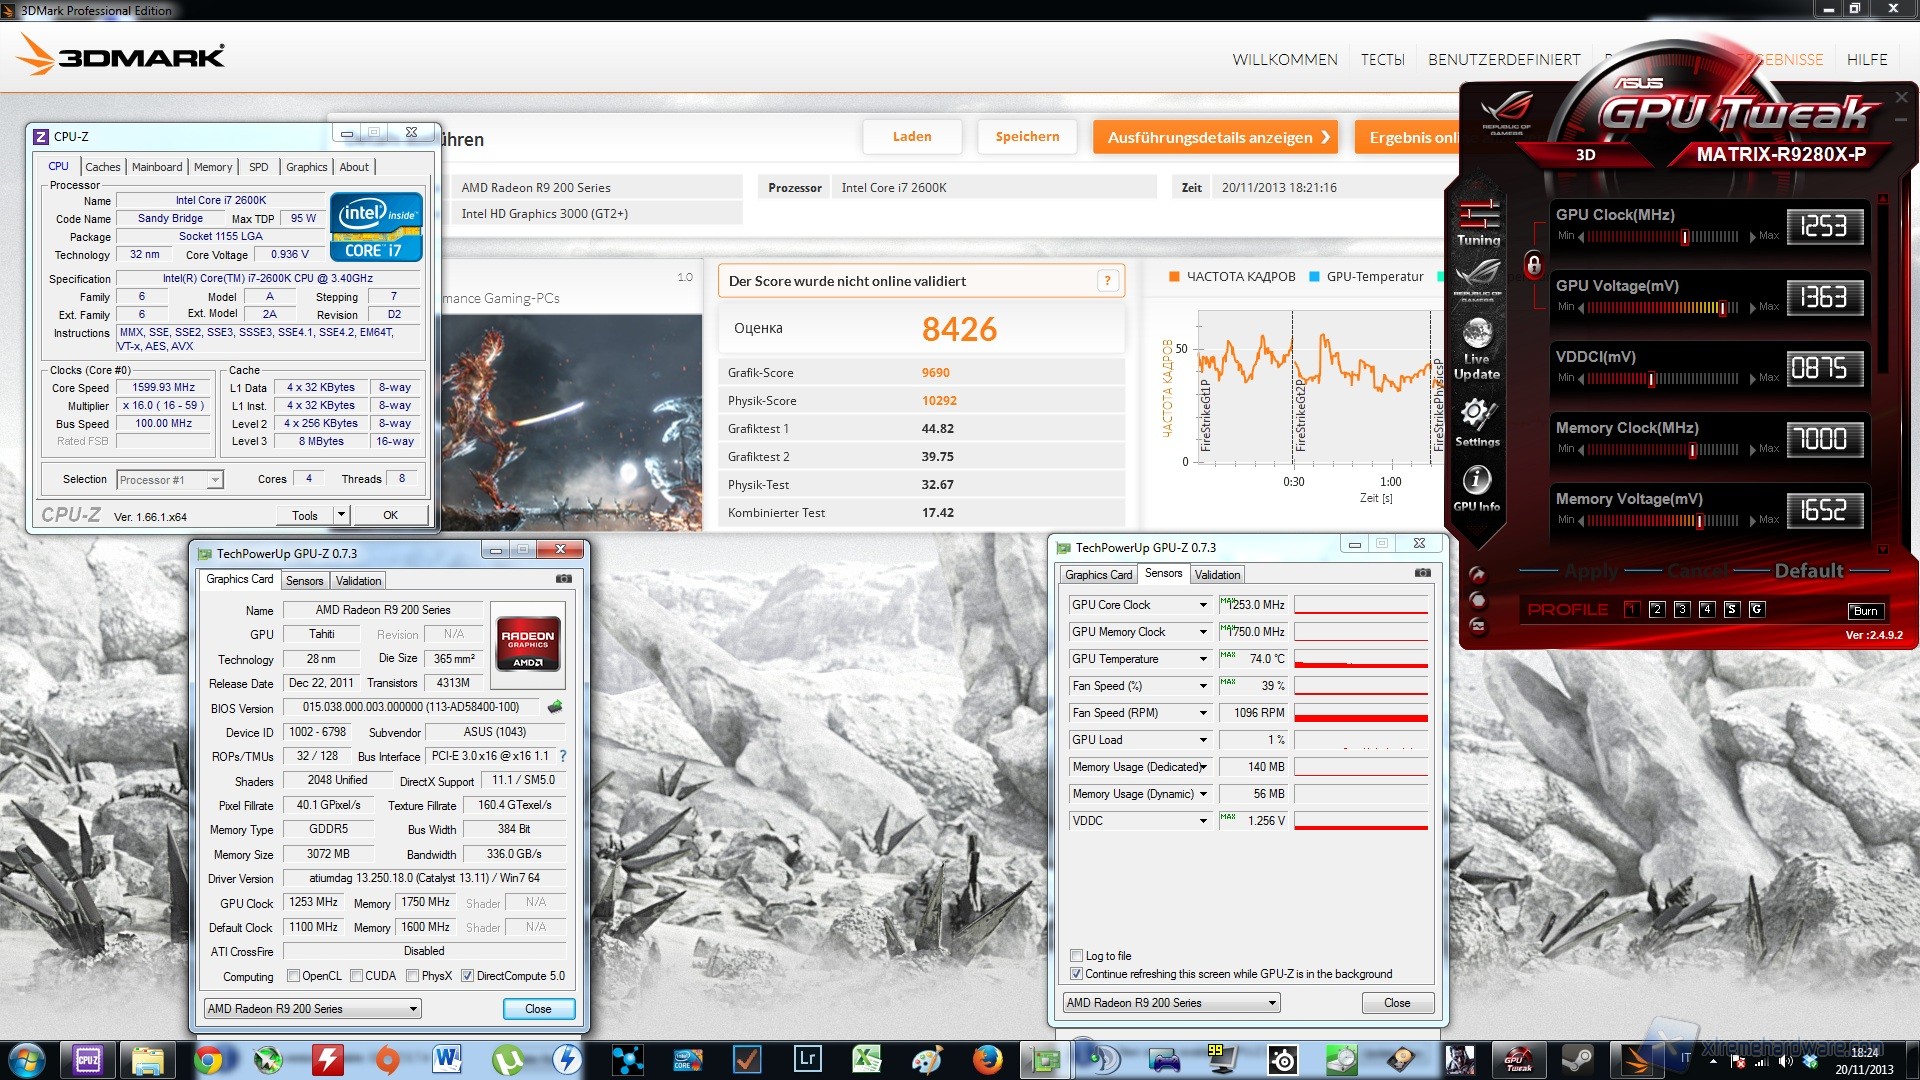Expand the GPU Core Clock sensor dropdown
Viewport: 1920px width, 1080px height.
[x=1203, y=605]
